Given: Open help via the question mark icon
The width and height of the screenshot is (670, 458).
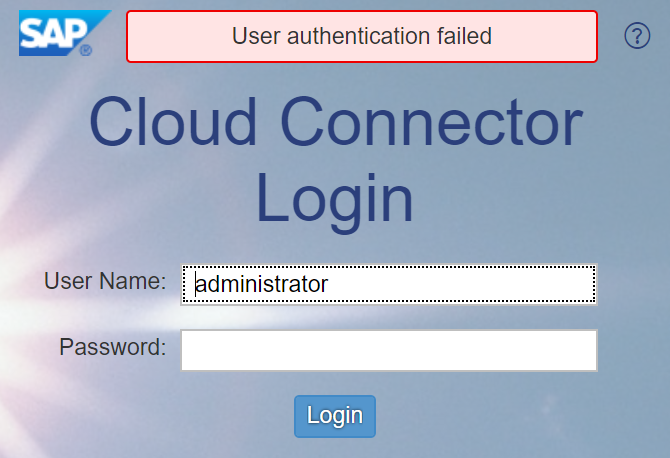Looking at the screenshot, I should click(637, 36).
